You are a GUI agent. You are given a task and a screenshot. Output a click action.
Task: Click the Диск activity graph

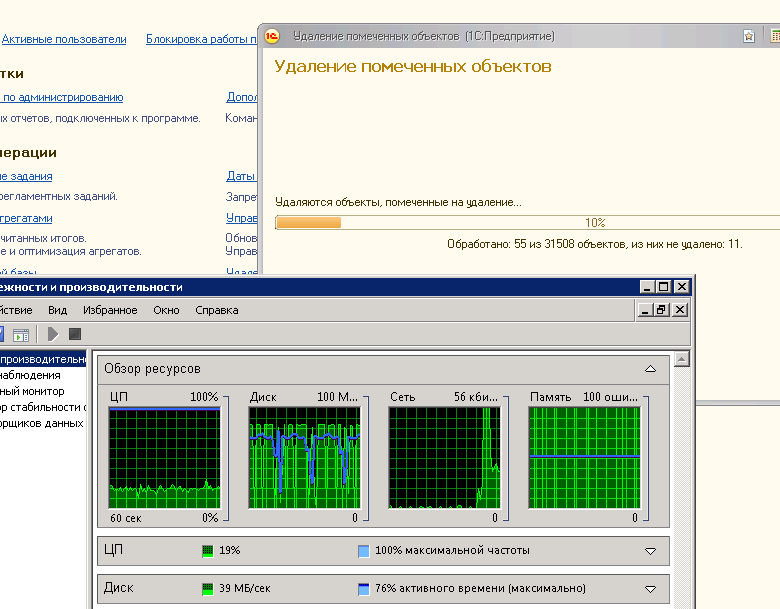point(304,458)
